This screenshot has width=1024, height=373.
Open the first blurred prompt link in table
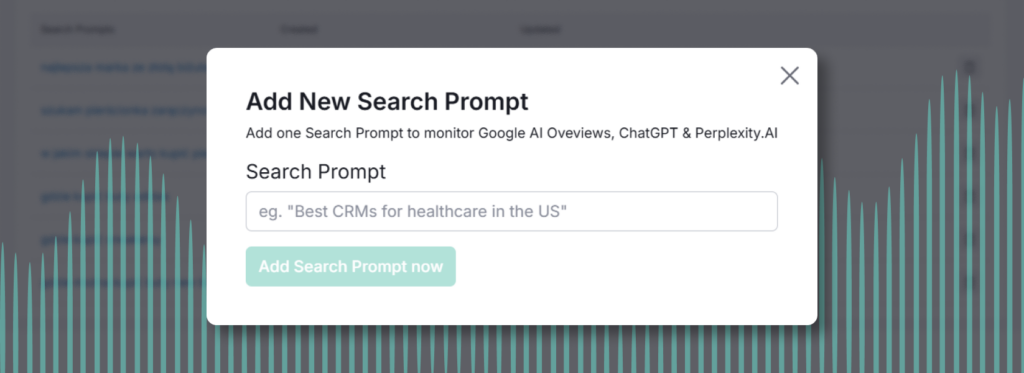click(x=123, y=67)
